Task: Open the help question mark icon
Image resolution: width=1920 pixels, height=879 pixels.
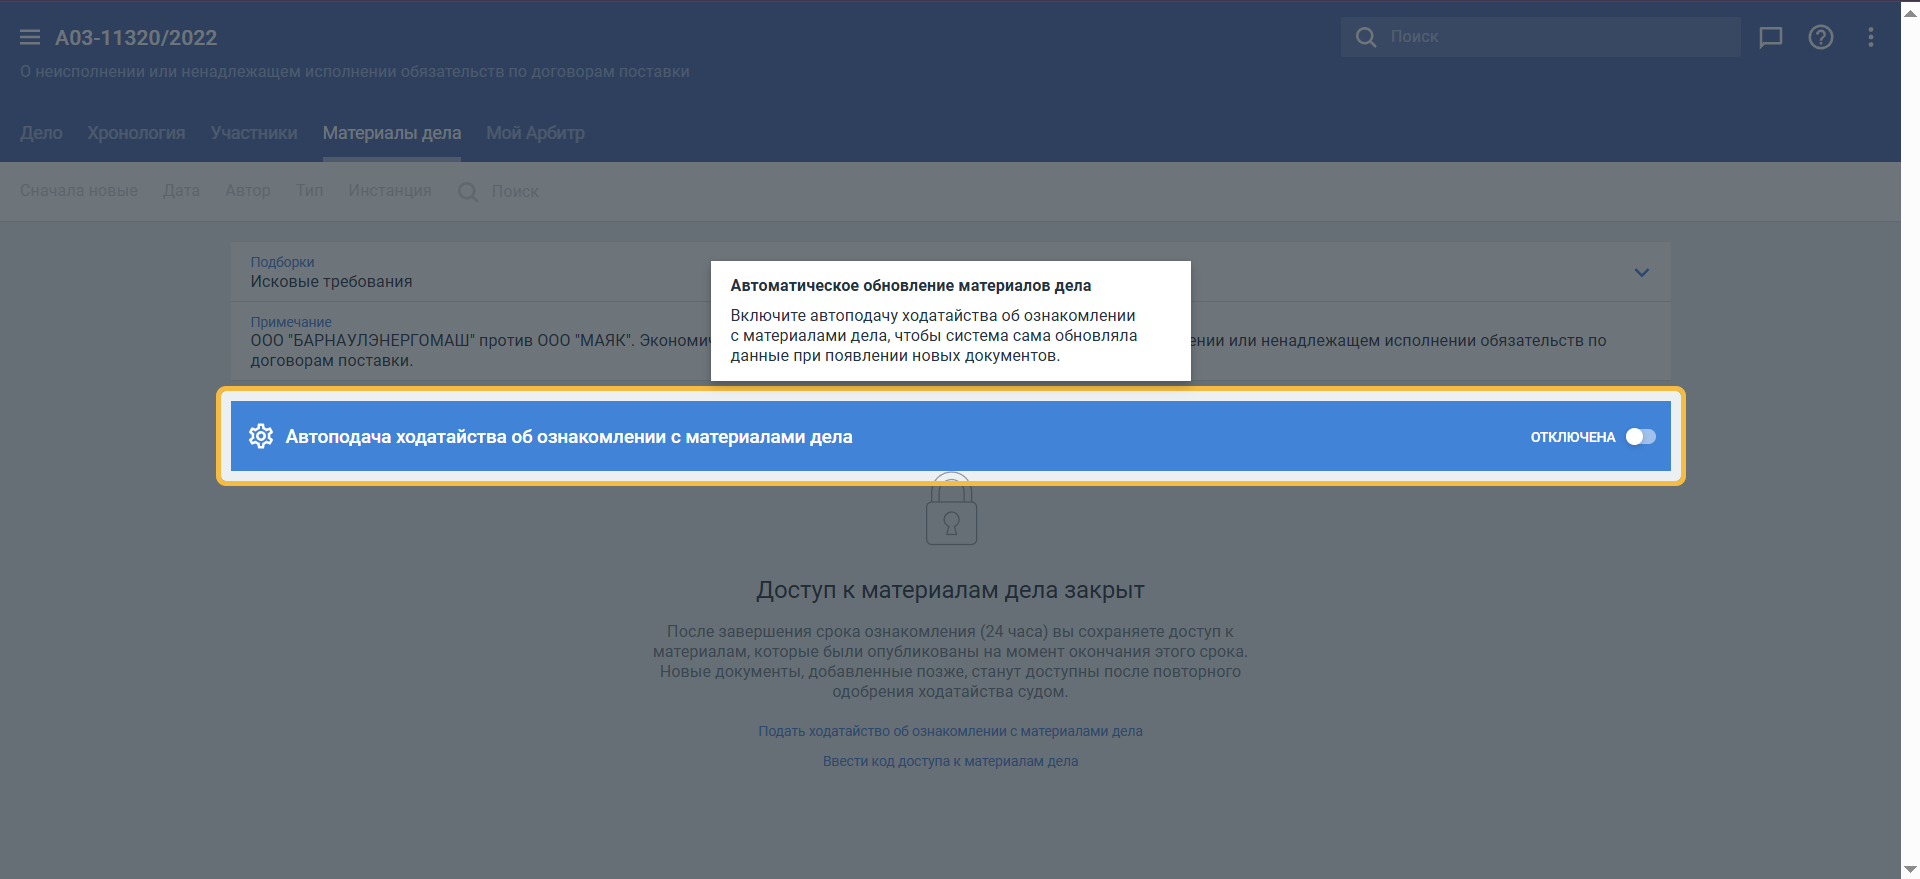Action: click(1820, 37)
